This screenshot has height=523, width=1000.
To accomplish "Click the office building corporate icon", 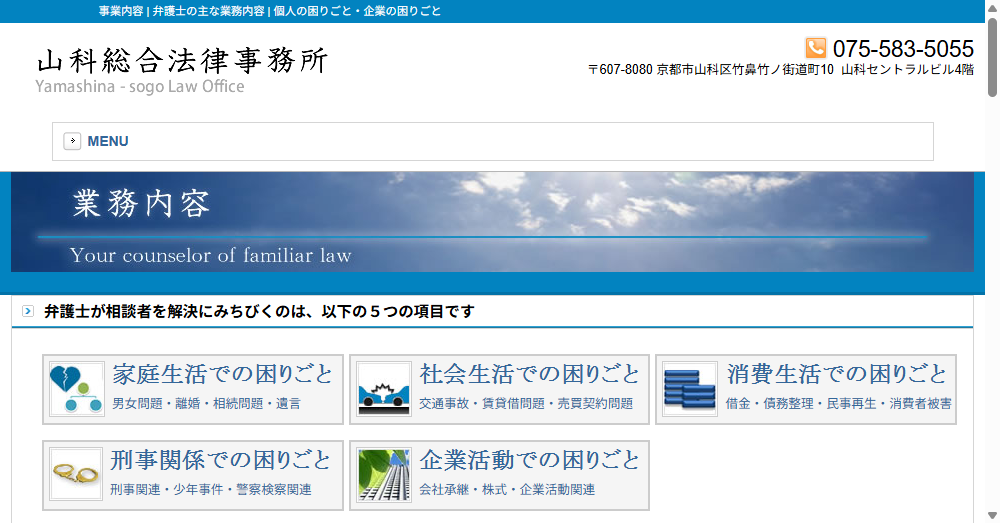I will pyautogui.click(x=384, y=475).
